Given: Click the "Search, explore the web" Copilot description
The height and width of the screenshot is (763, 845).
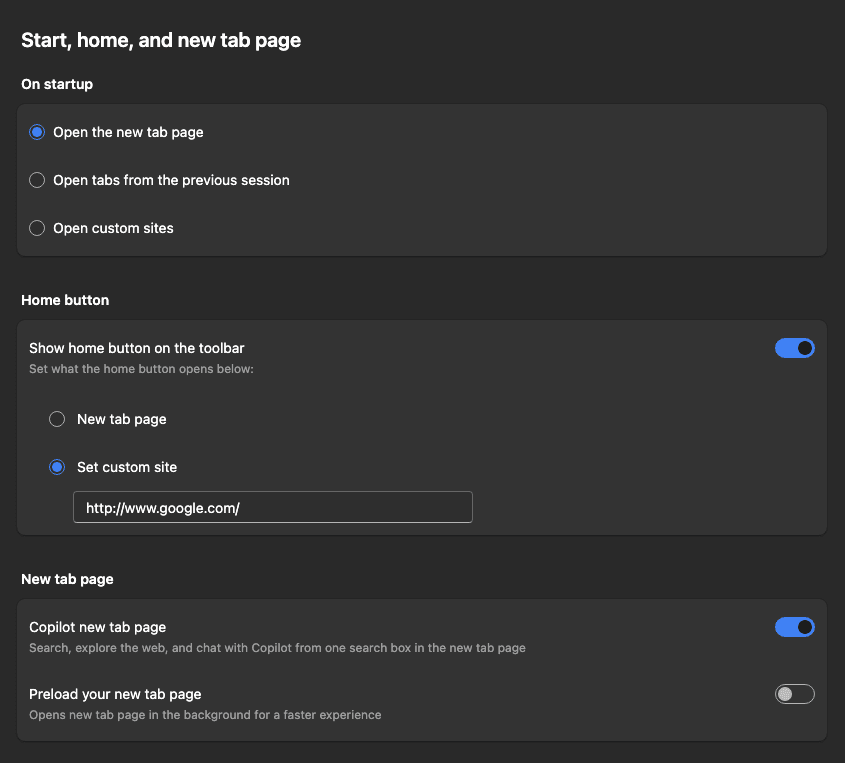Looking at the screenshot, I should tap(277, 648).
